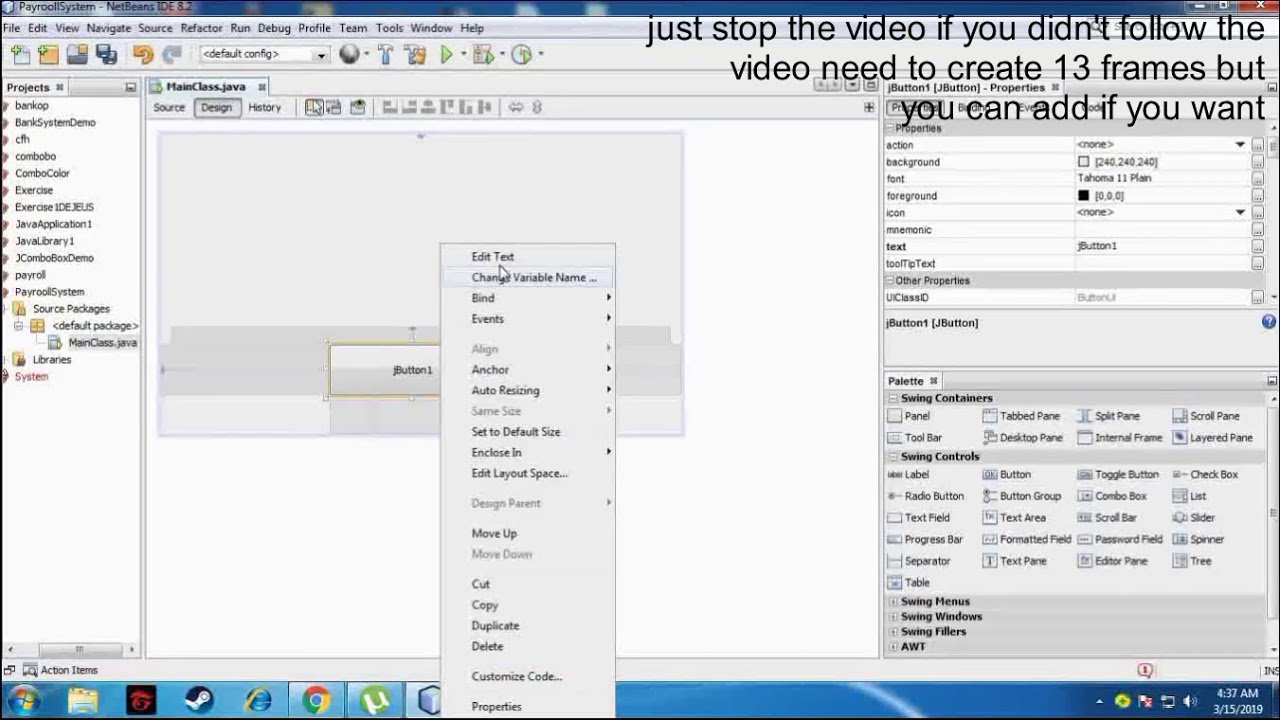The height and width of the screenshot is (720, 1280).
Task: Expand the Swing Fillers palette category
Action: [x=892, y=632]
